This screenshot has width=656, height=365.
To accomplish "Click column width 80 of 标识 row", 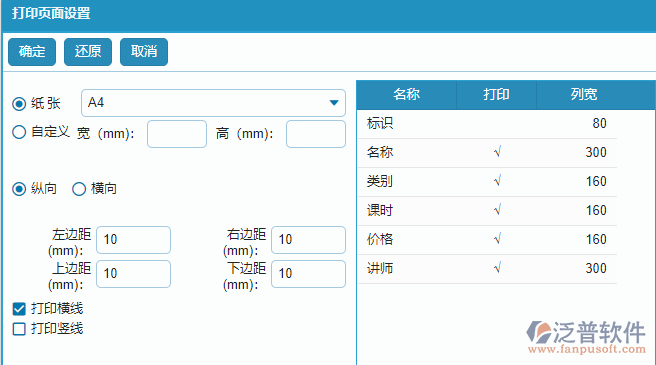I will (599, 123).
